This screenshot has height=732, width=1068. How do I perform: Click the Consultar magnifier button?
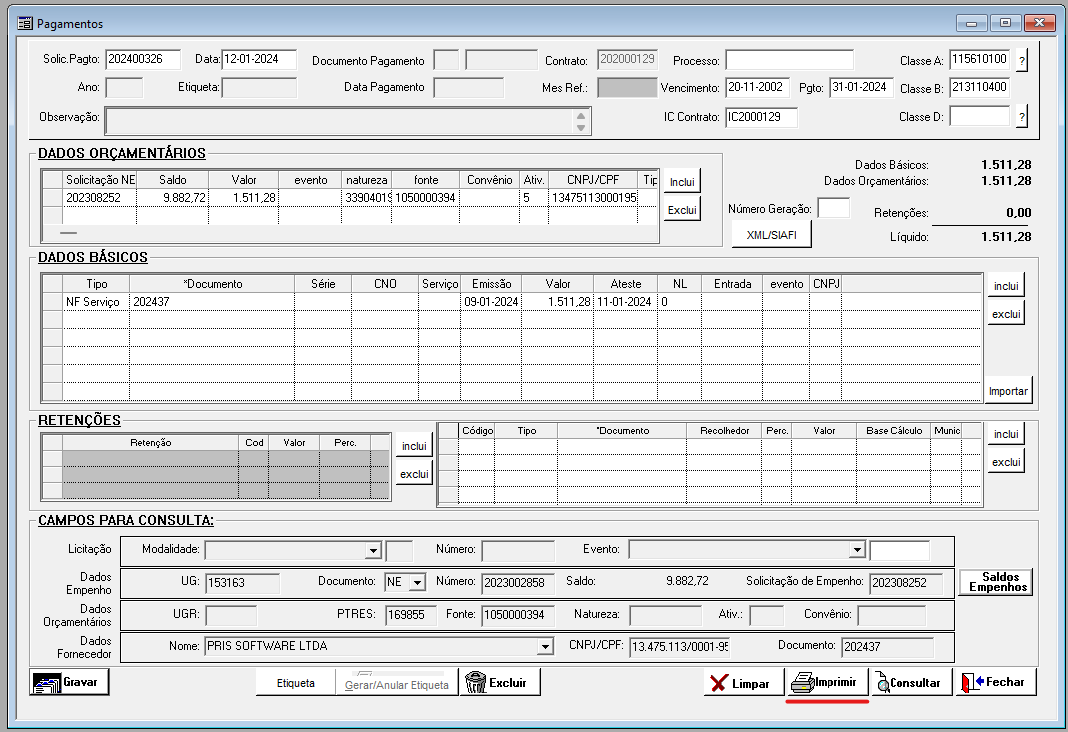coord(910,683)
